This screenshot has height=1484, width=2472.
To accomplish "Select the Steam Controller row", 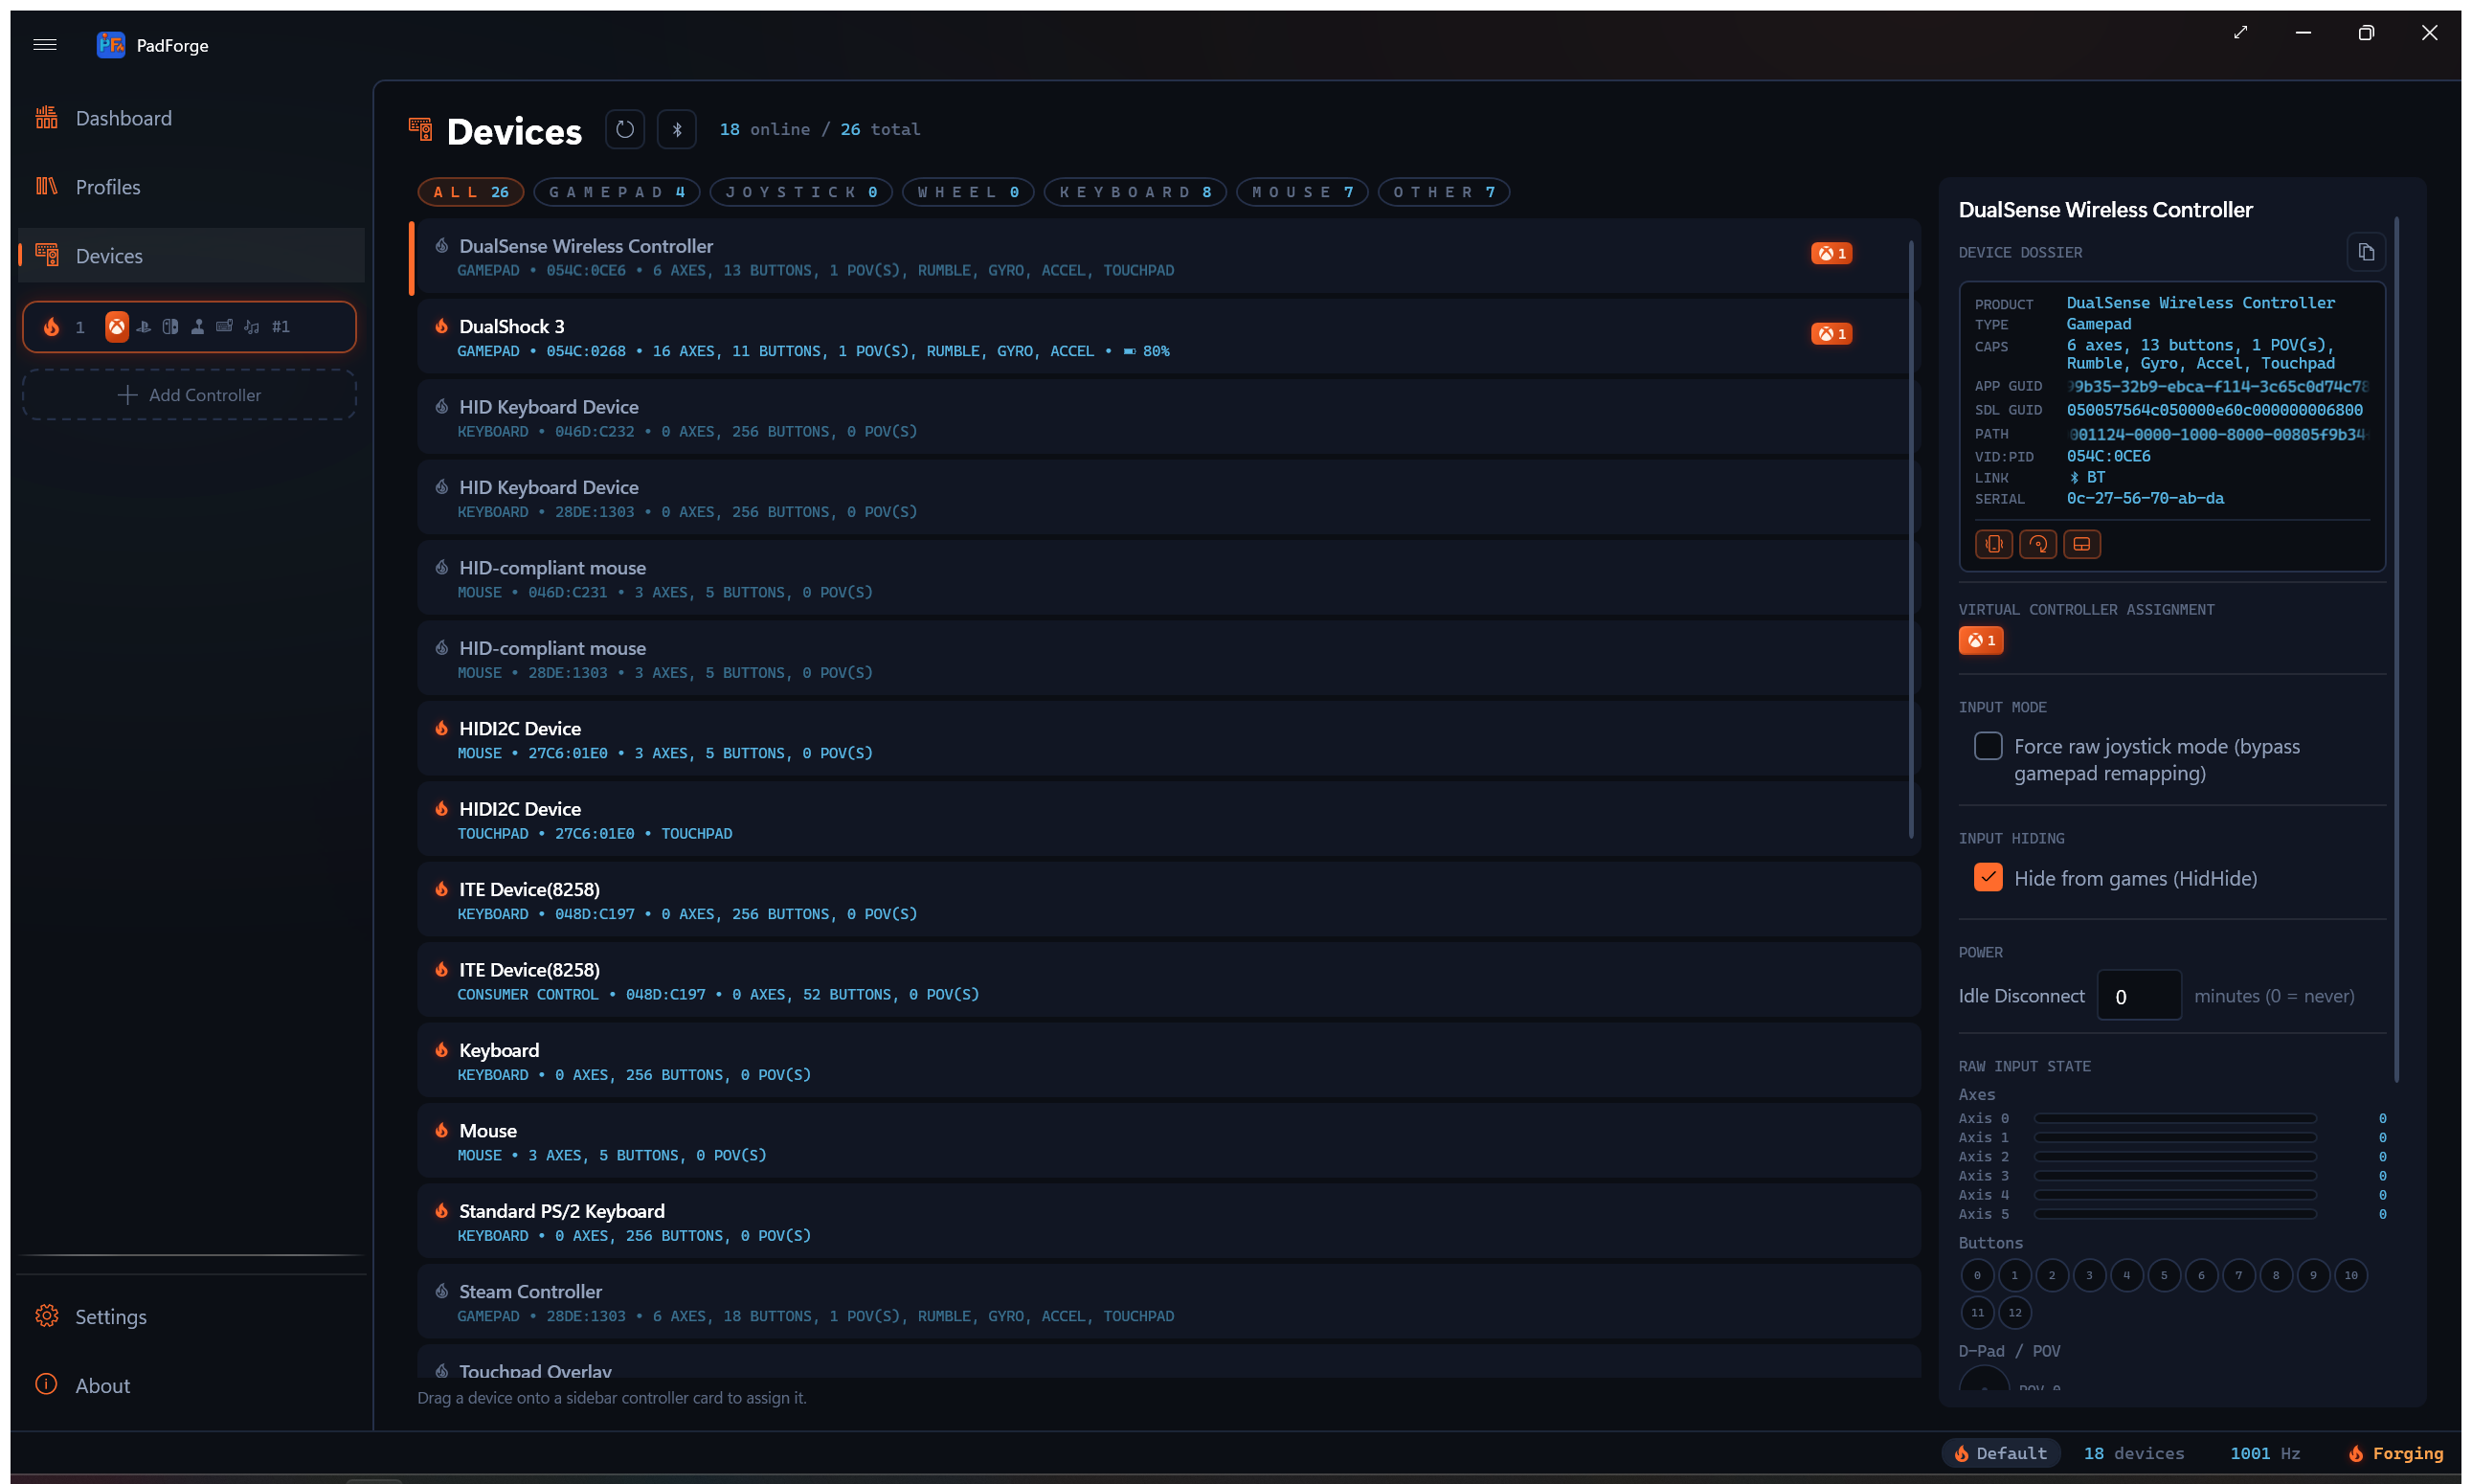I will 1168,1303.
